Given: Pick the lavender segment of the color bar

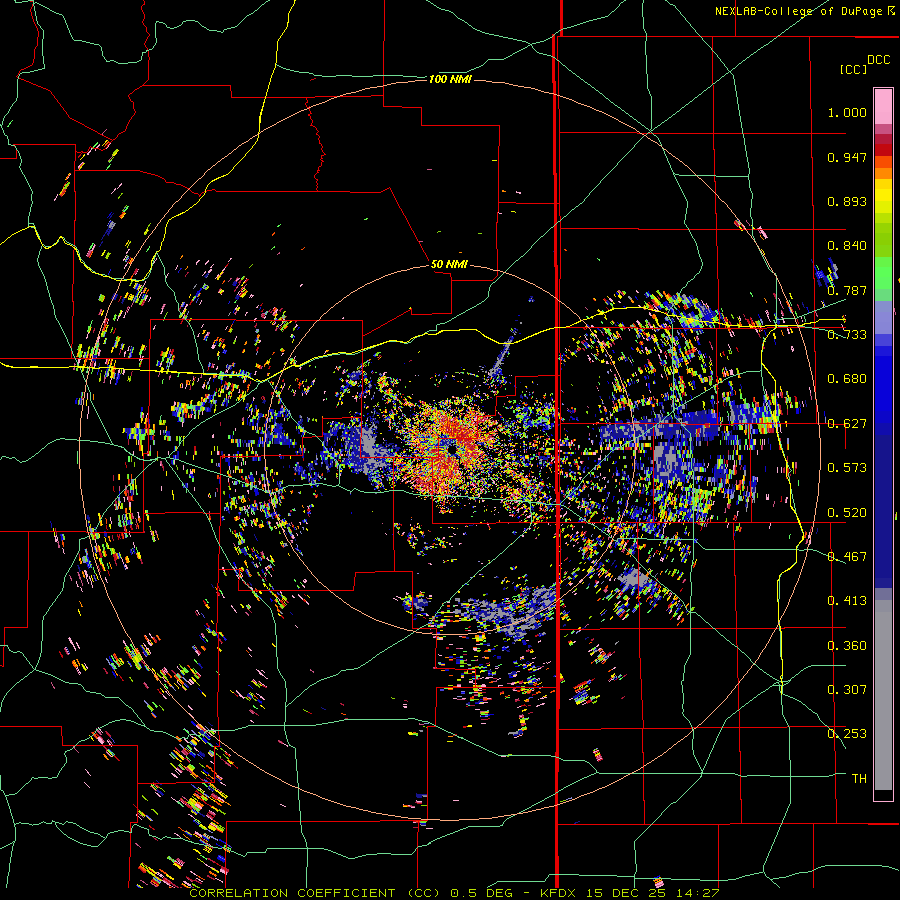Looking at the screenshot, I should (883, 317).
